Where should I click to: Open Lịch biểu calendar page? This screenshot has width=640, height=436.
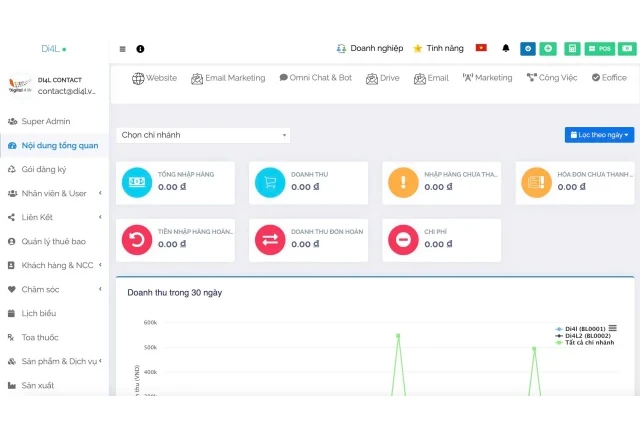tap(54, 313)
